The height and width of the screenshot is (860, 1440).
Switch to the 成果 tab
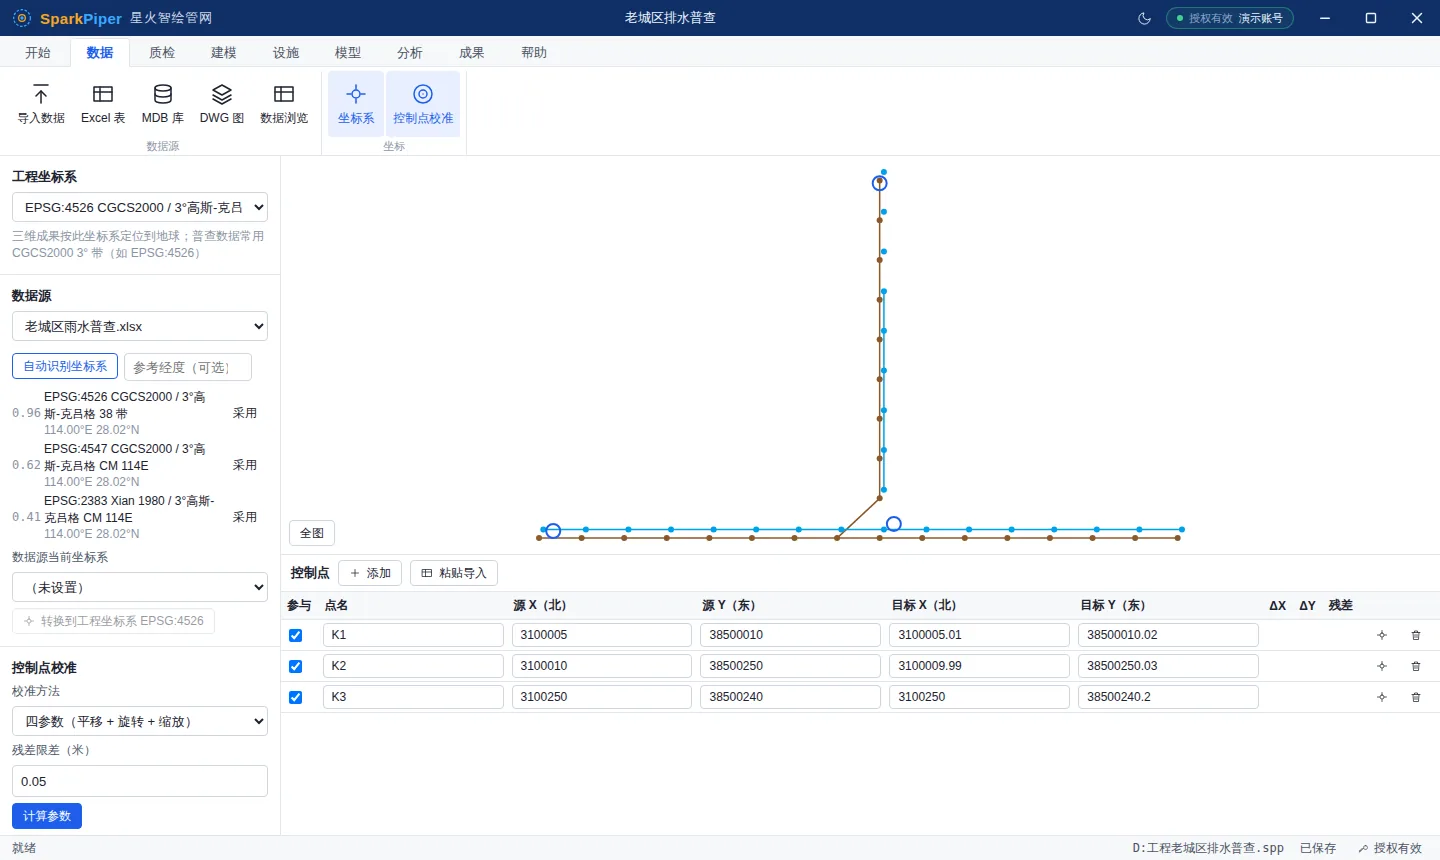point(472,52)
